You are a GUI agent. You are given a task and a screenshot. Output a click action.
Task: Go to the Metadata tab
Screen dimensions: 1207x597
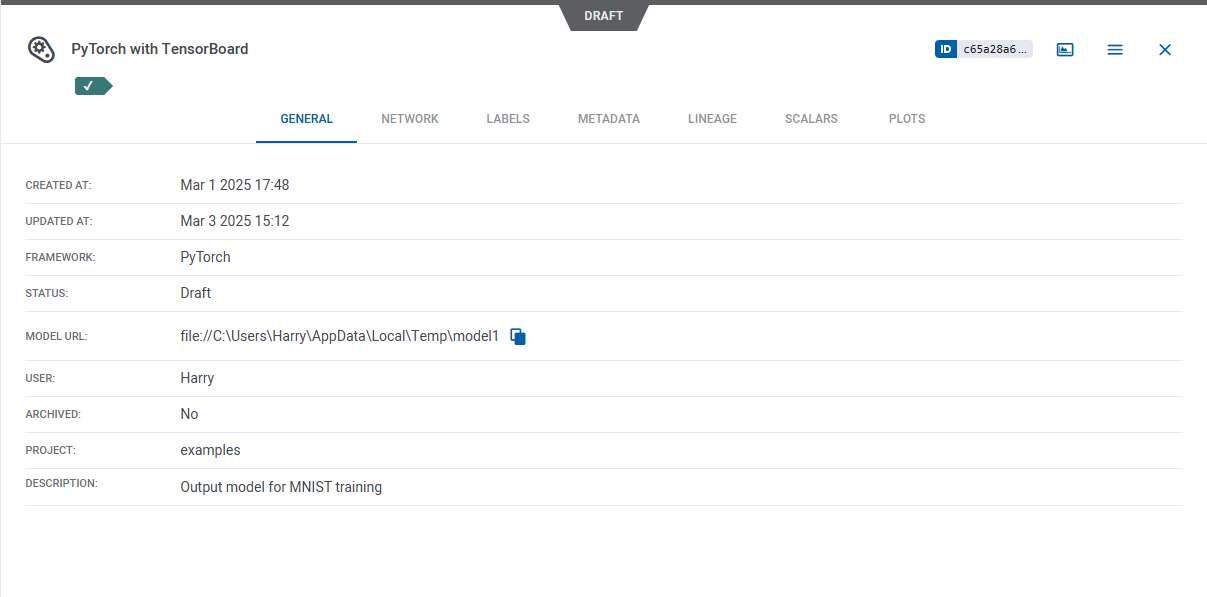coord(608,119)
